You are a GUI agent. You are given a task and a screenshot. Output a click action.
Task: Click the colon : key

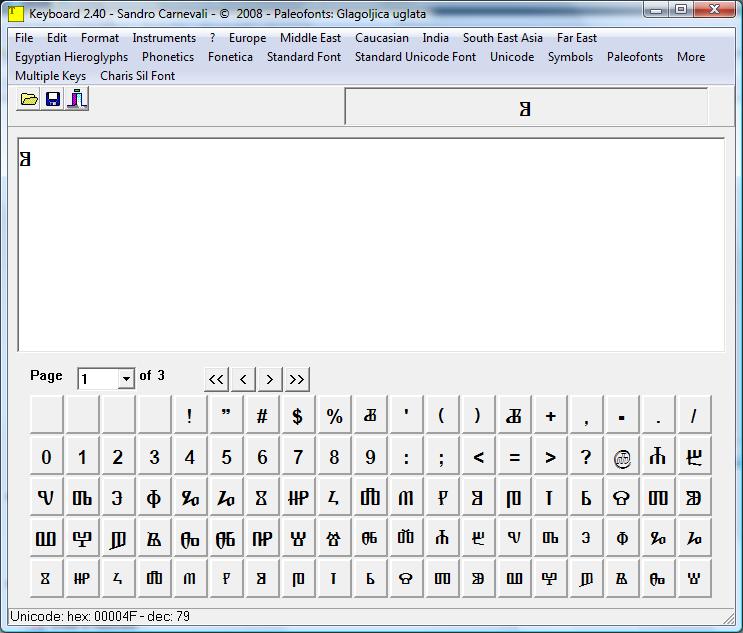click(406, 457)
